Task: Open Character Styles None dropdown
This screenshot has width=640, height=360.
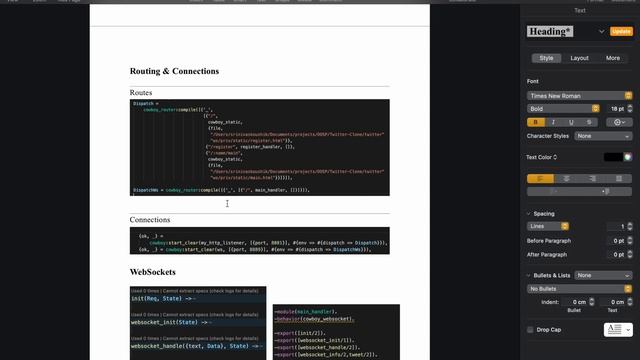Action: coord(603,136)
